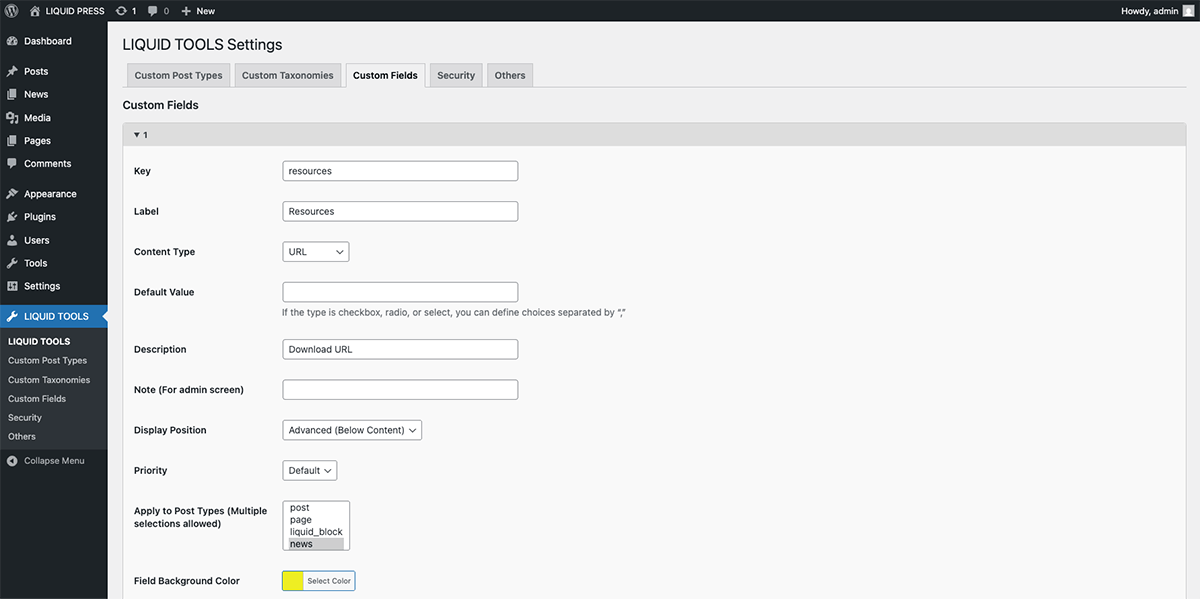Open the comments bubble icon in admin bar

click(153, 11)
